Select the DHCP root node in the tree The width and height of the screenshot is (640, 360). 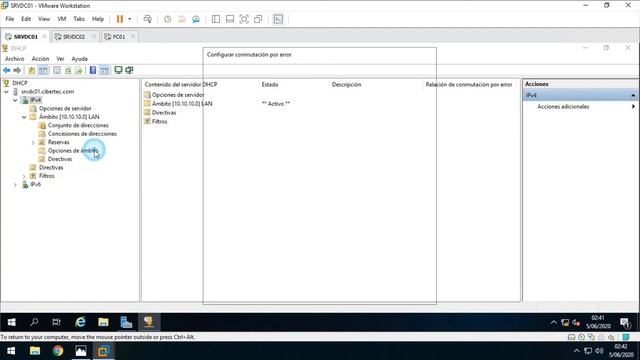coord(20,83)
